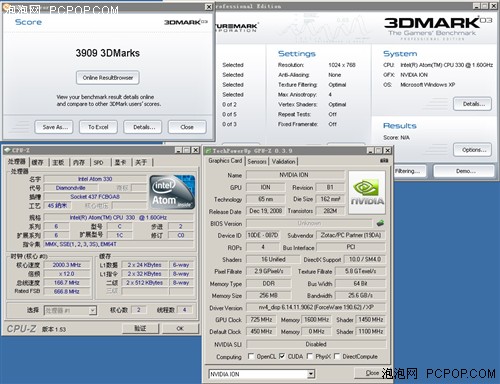Select the 显卡 tab in CPU-Z

[120, 162]
